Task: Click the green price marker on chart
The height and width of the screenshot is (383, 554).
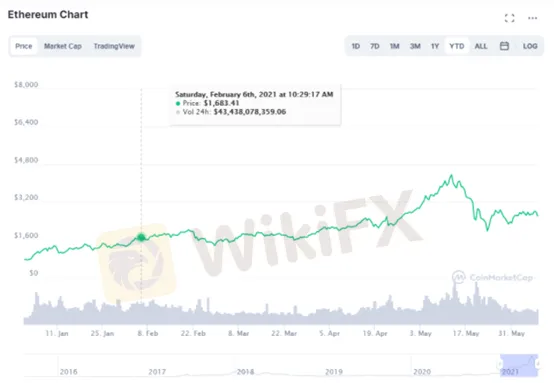Action: 141,237
